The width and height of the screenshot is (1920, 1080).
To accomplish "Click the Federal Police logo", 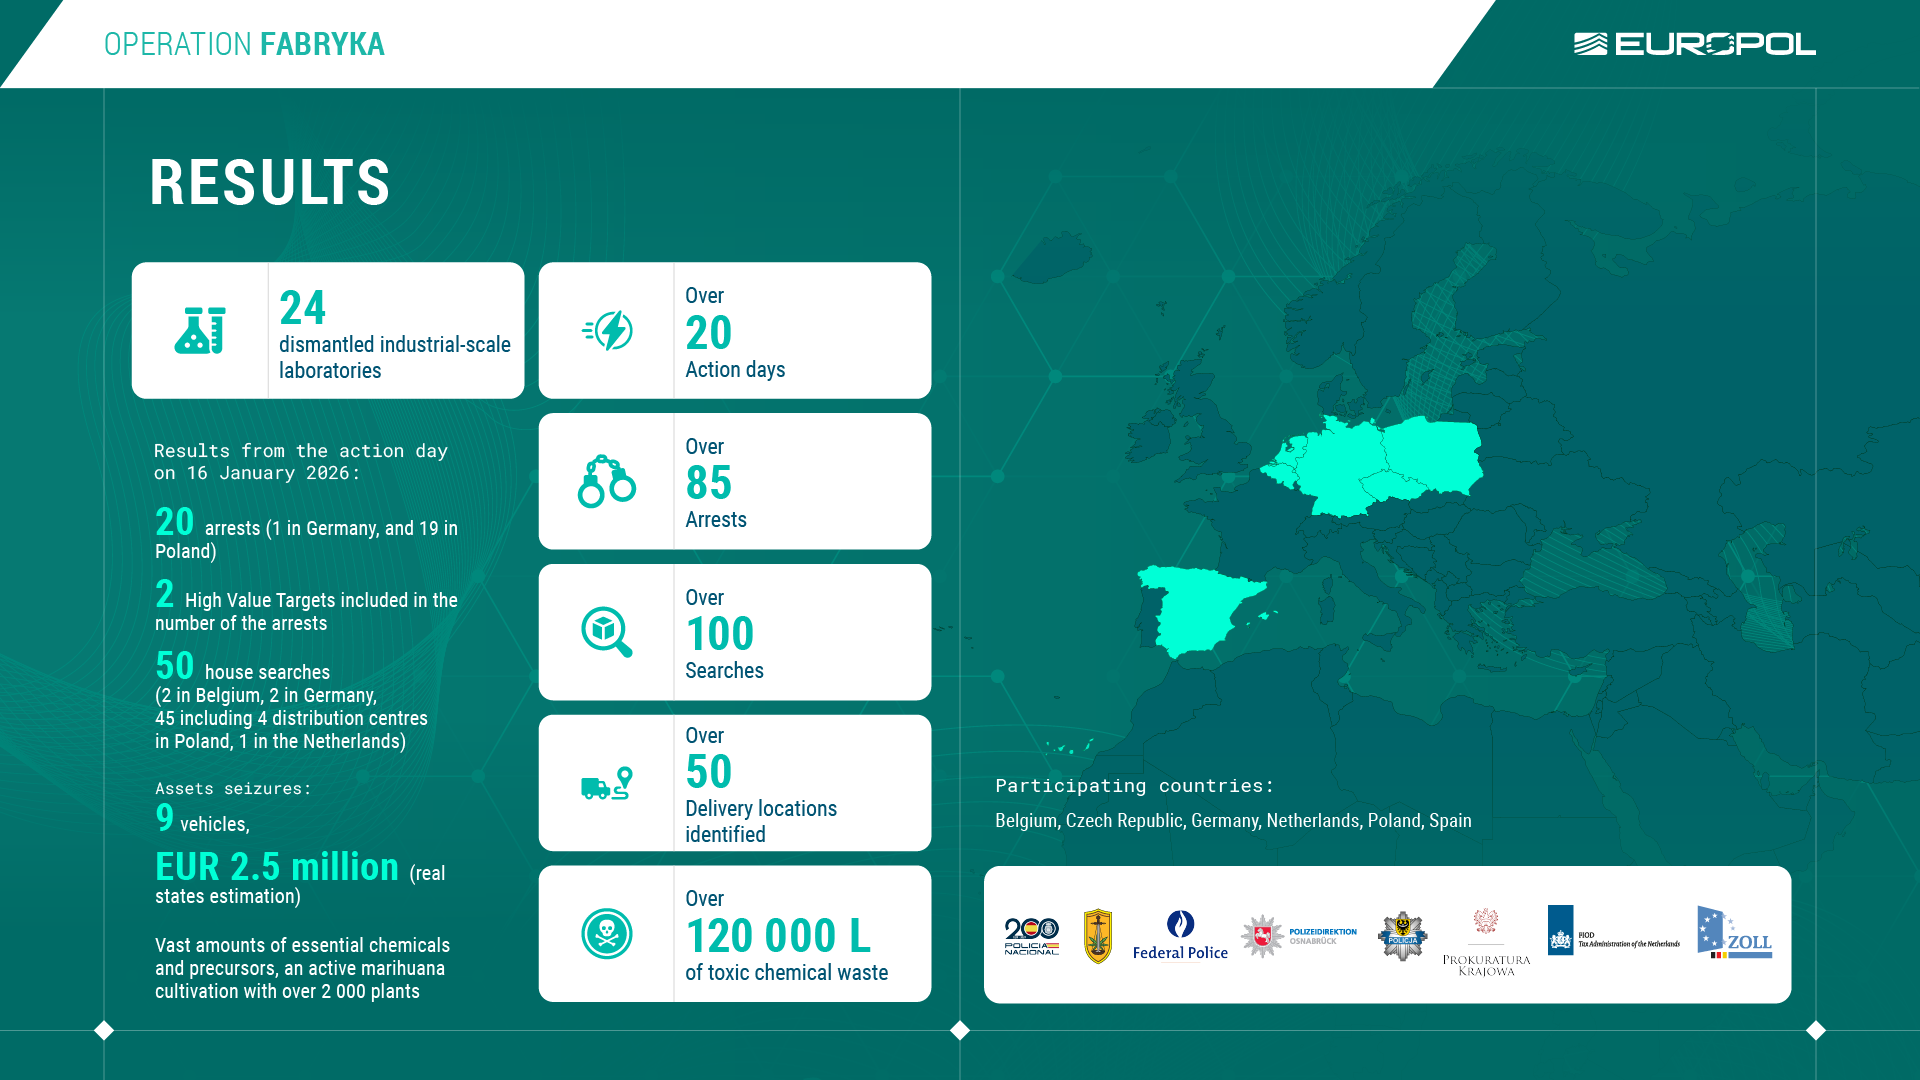I will 1180,936.
